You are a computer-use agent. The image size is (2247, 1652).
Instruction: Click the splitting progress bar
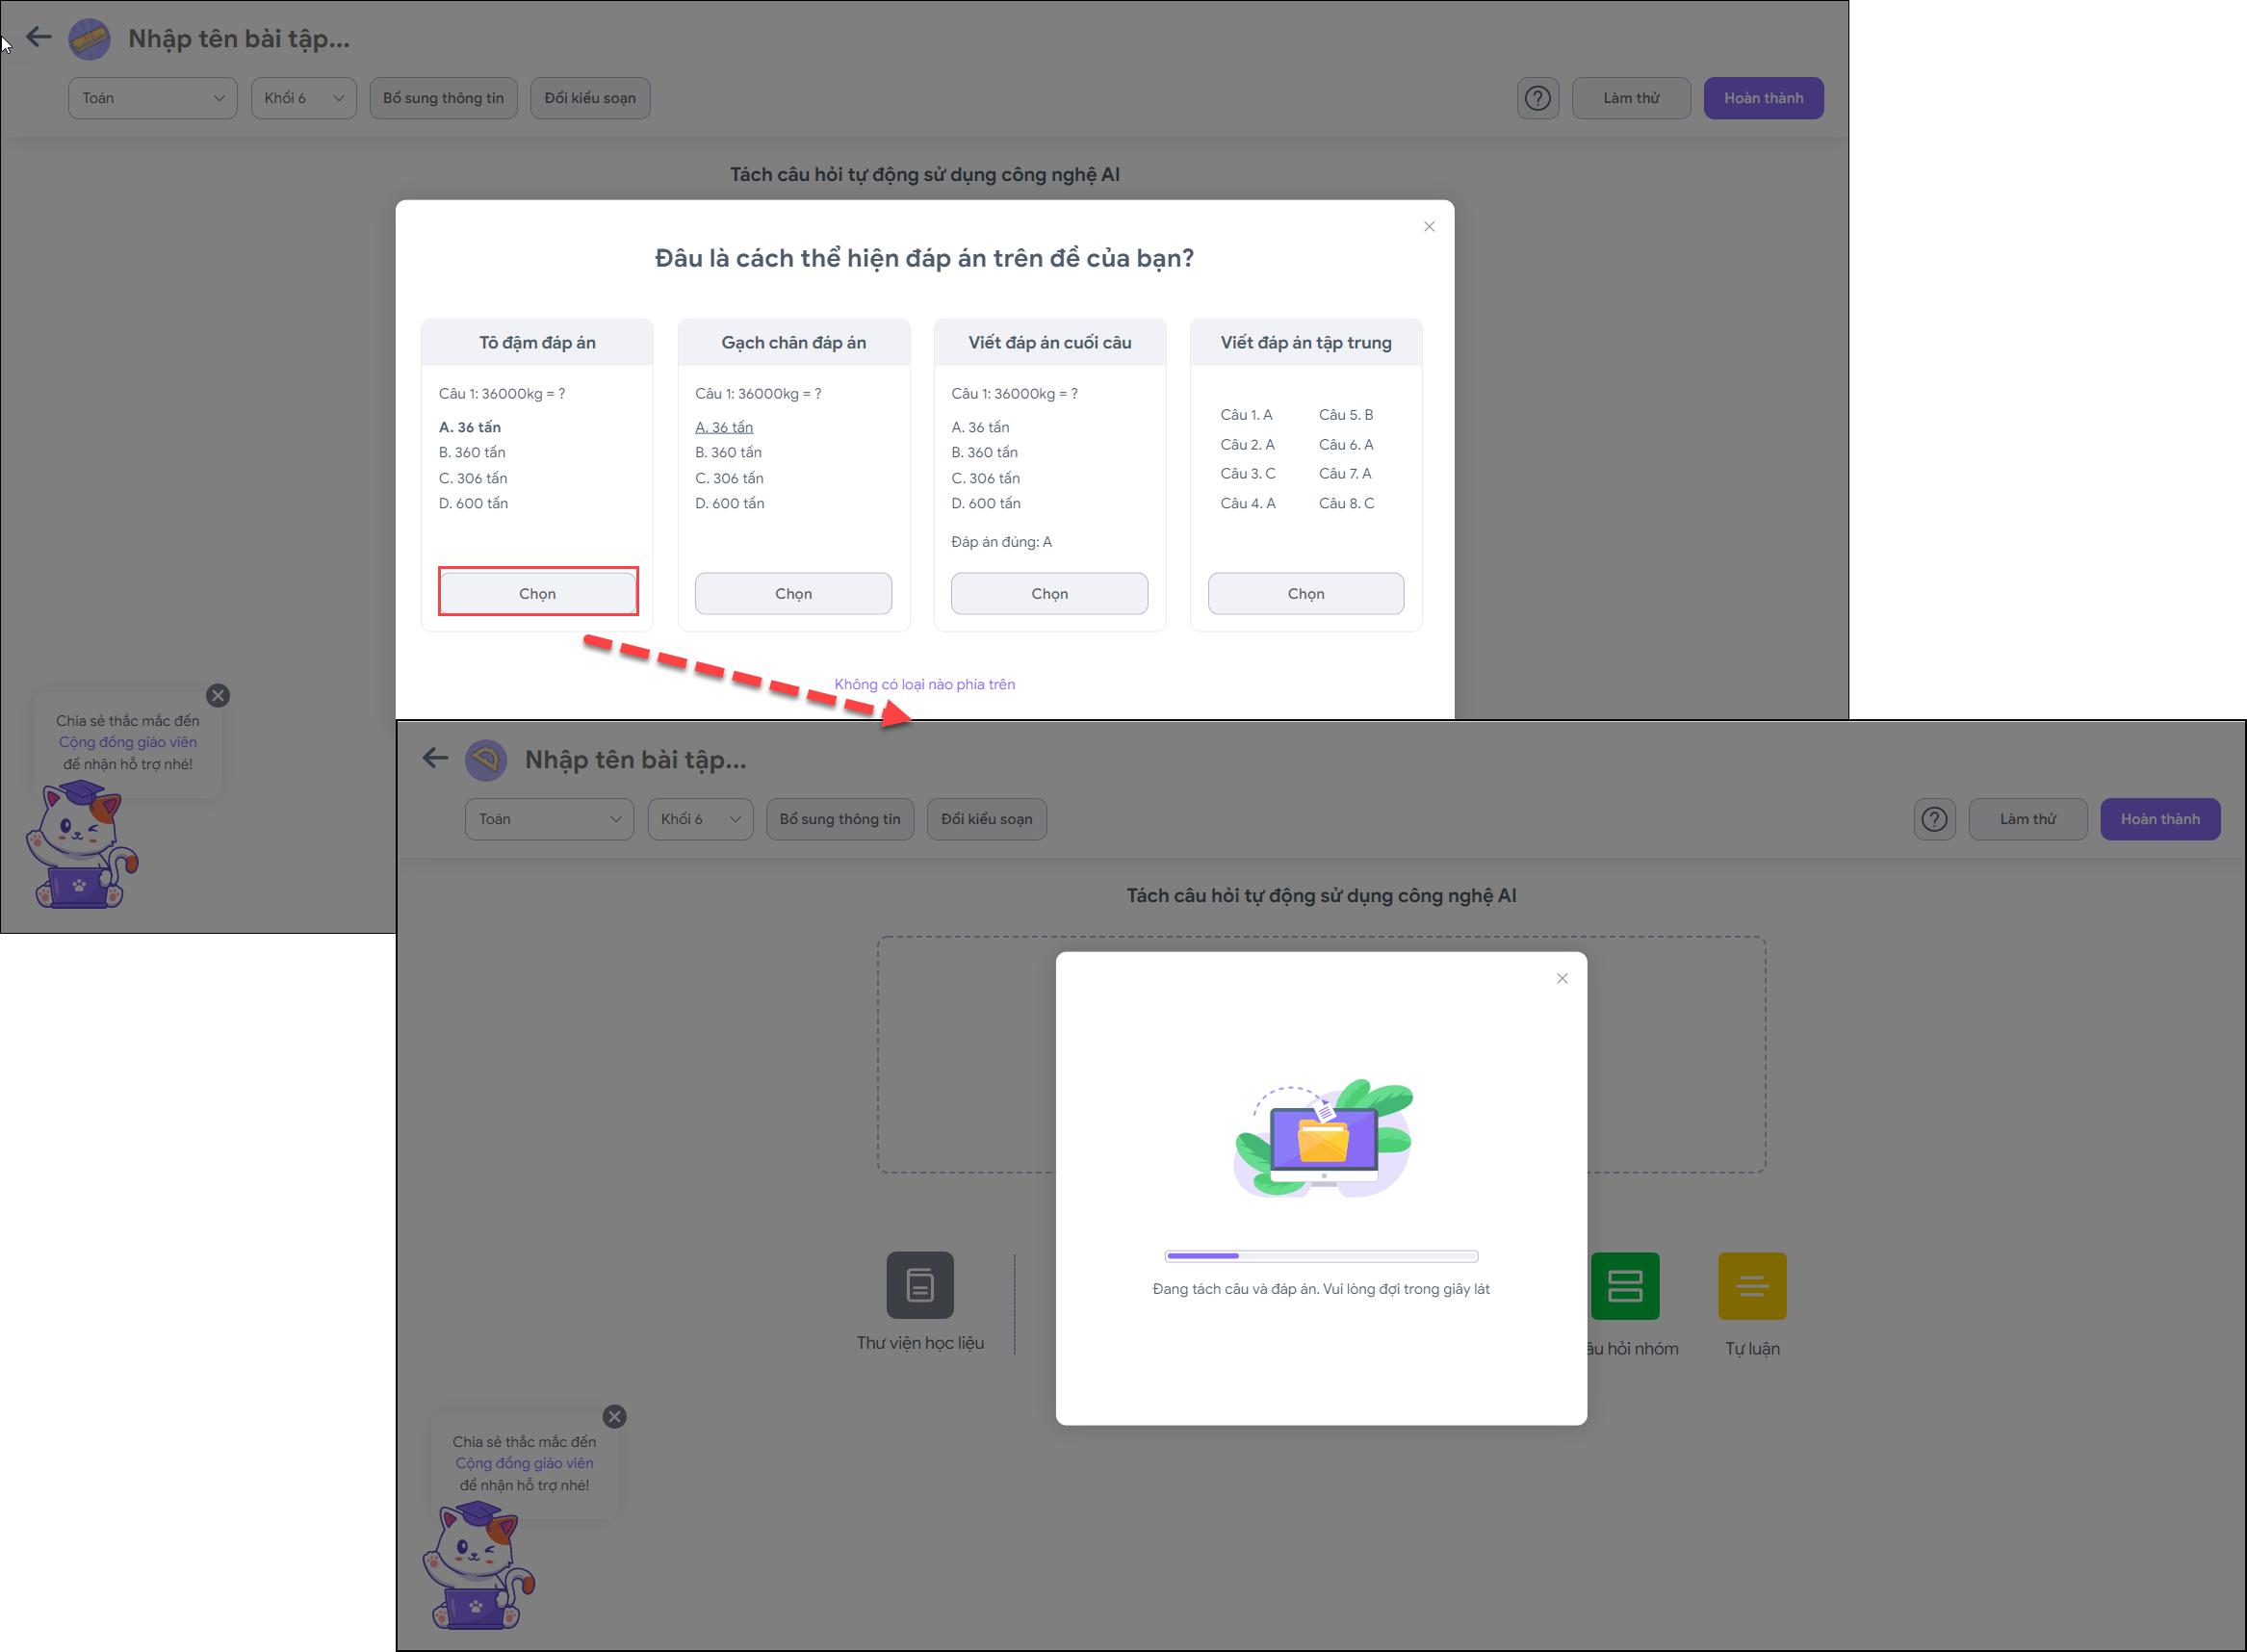tap(1320, 1256)
